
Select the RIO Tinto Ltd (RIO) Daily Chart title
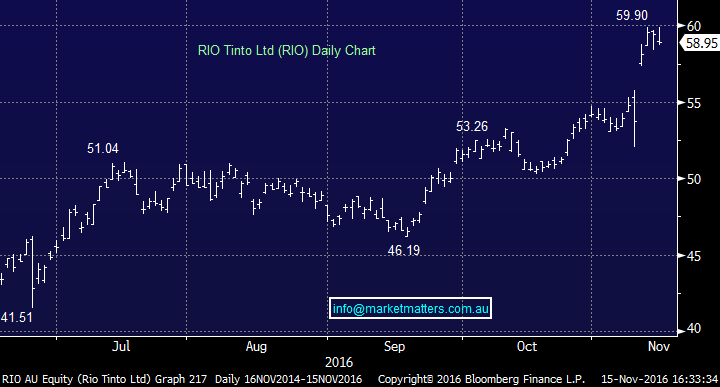(287, 50)
